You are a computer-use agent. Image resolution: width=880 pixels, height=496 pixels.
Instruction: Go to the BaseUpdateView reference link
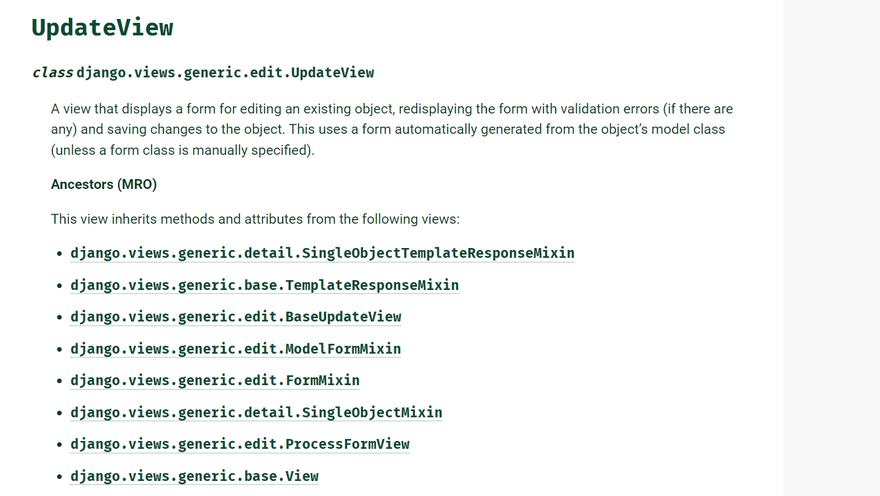235,317
